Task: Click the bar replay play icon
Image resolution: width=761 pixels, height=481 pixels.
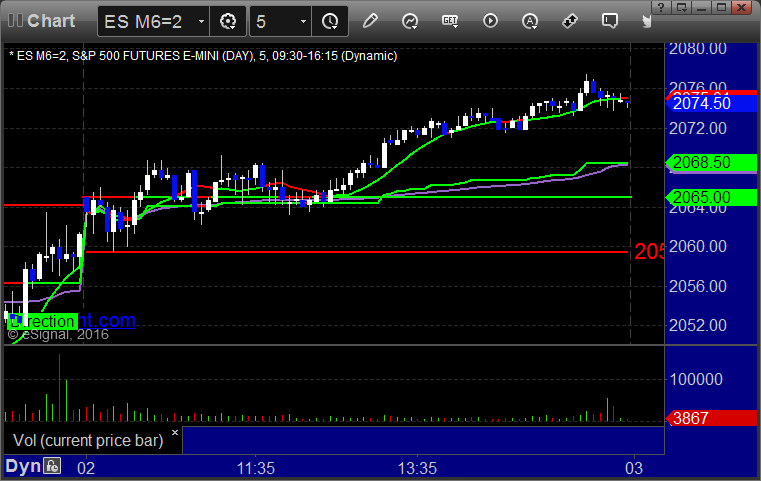Action: pyautogui.click(x=490, y=21)
